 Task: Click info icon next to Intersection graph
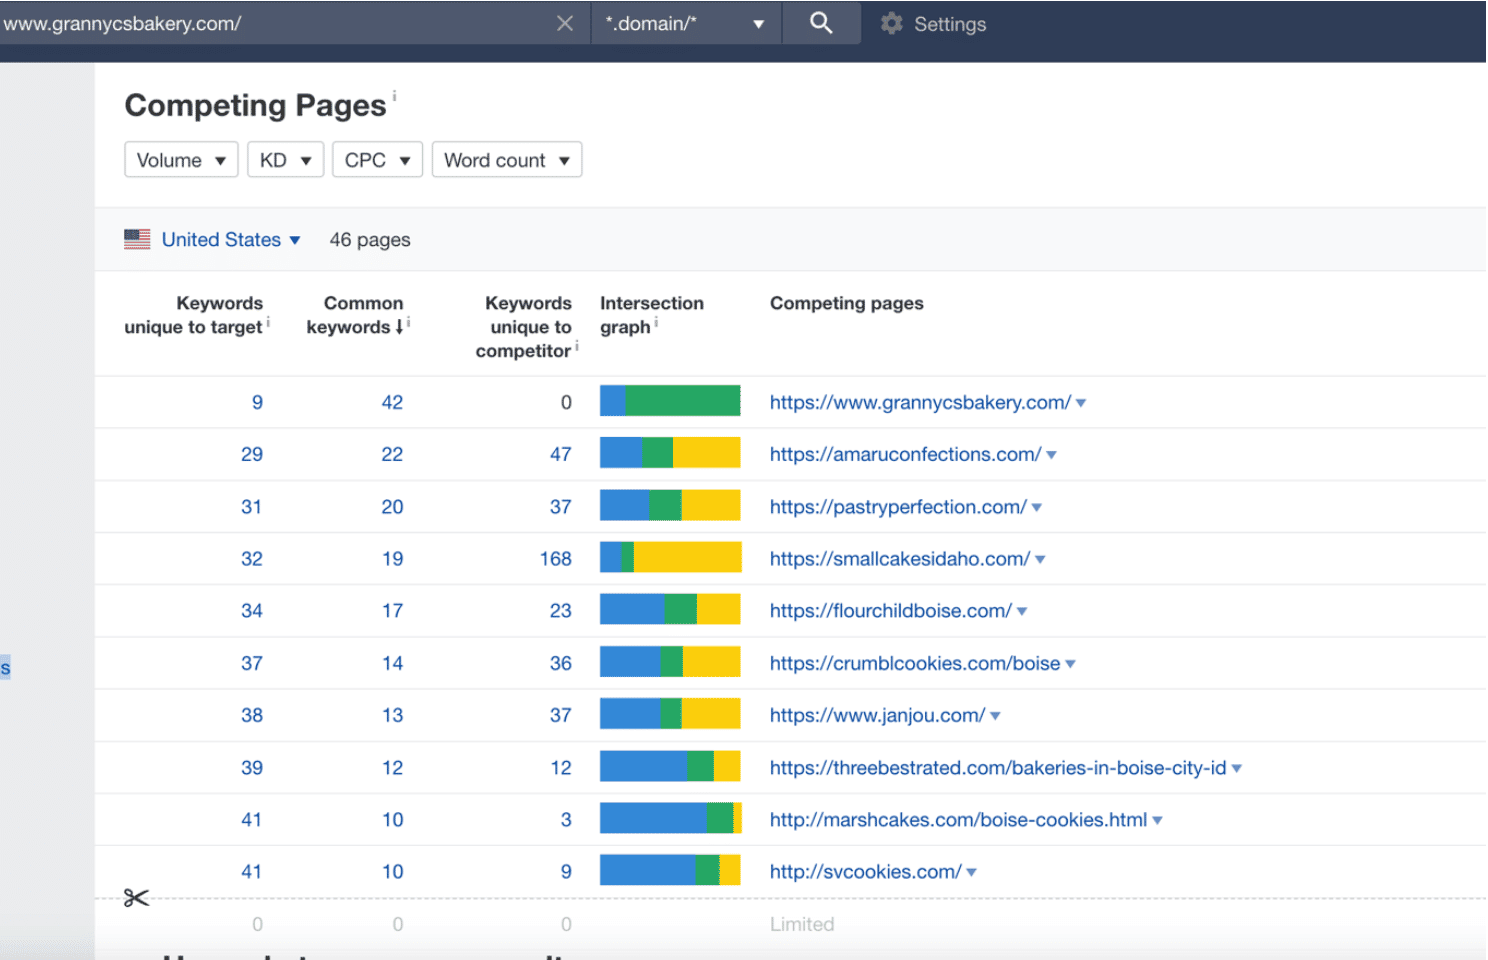(656, 322)
